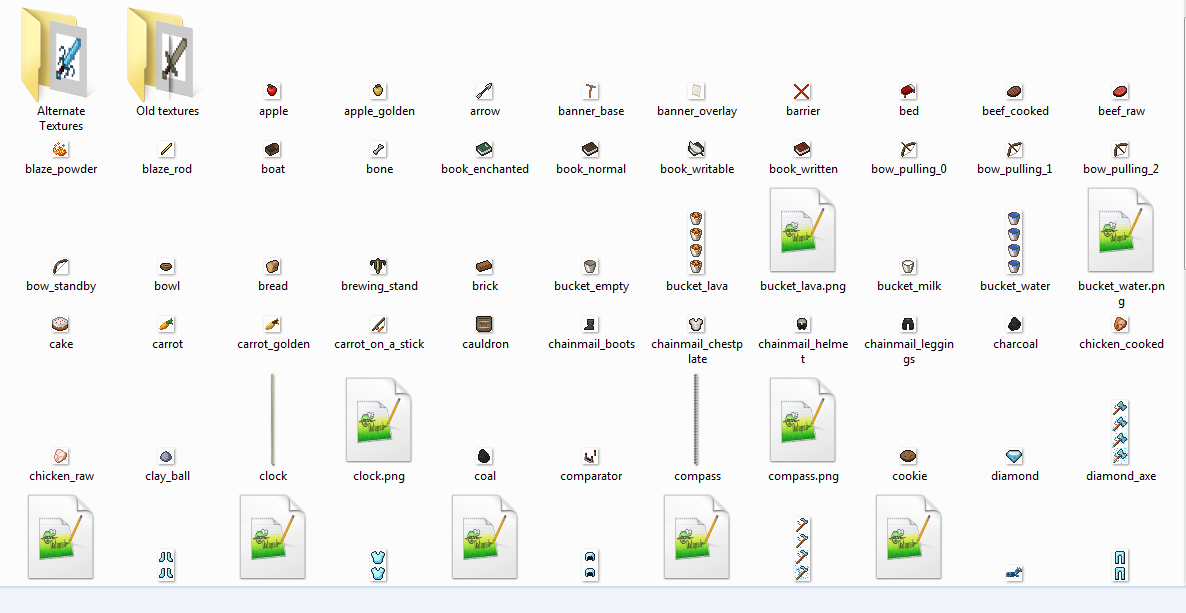Select the clay_ball icon

pos(166,456)
